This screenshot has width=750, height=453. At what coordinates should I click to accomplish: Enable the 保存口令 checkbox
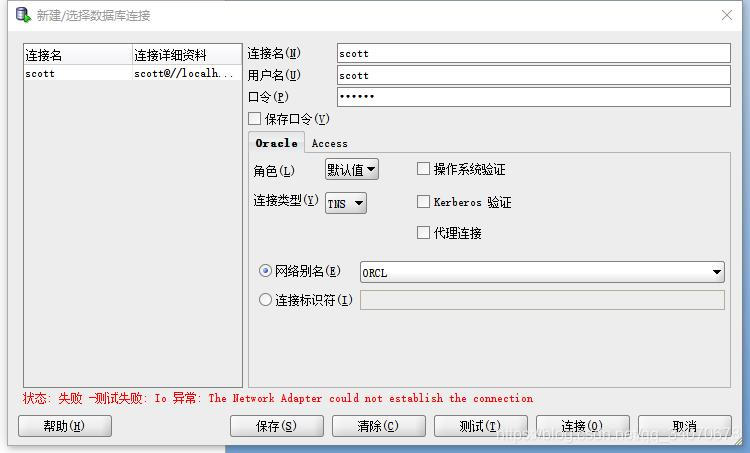pos(254,119)
